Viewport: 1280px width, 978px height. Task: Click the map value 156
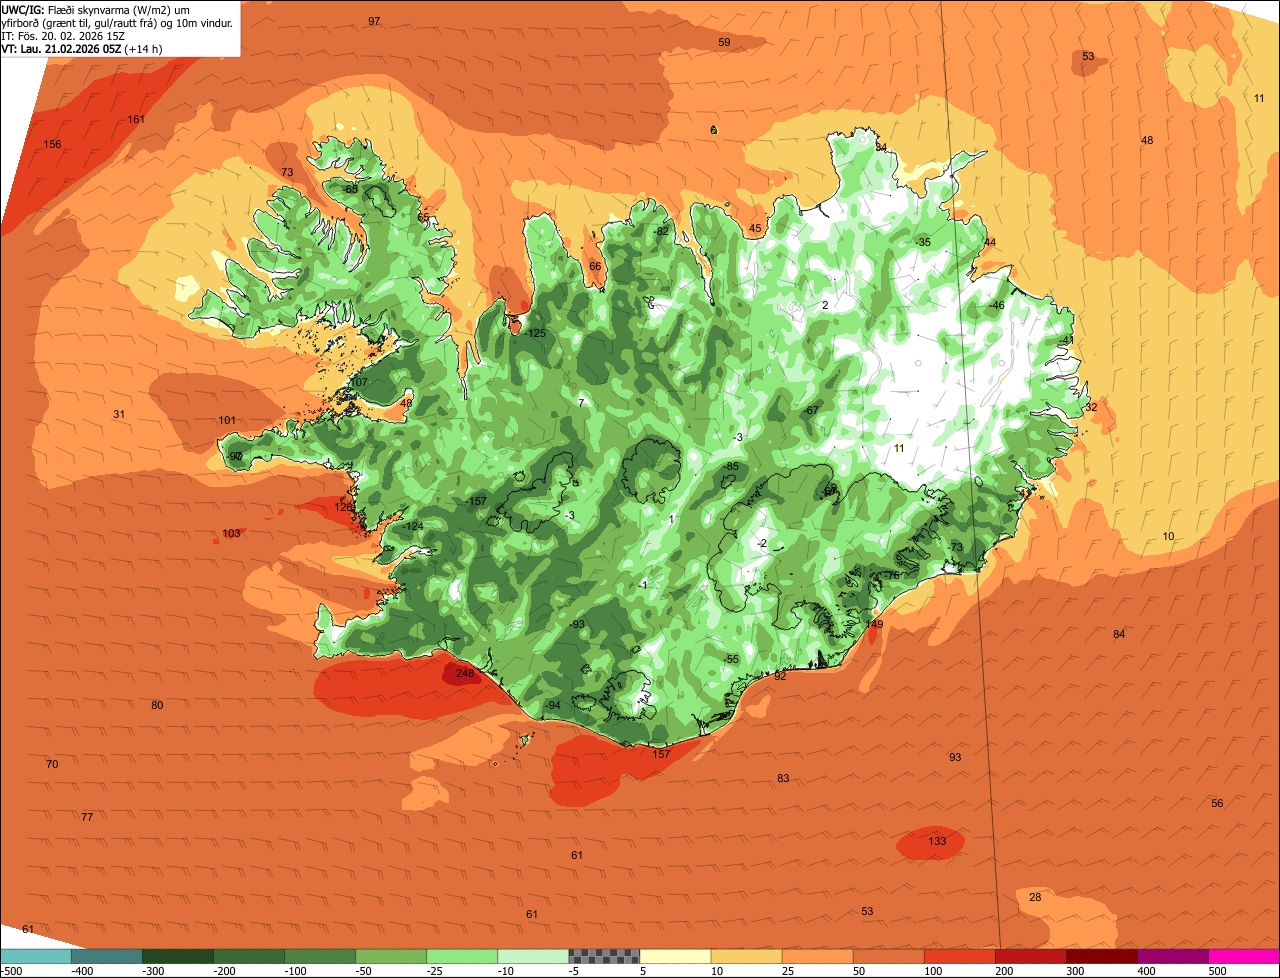tap(52, 145)
